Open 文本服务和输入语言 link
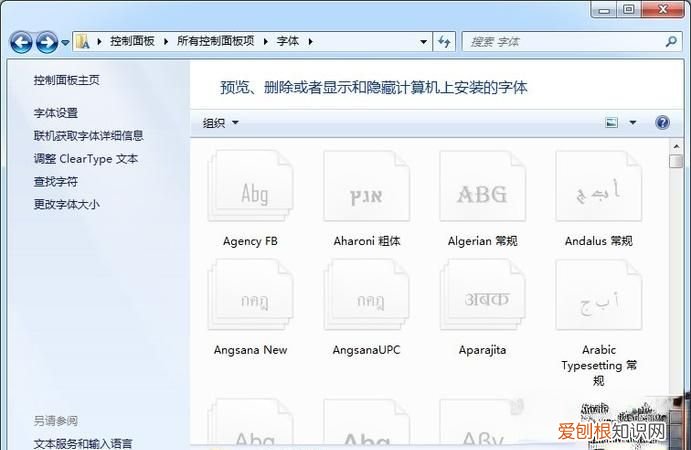The height and width of the screenshot is (450, 691). pyautogui.click(x=83, y=443)
